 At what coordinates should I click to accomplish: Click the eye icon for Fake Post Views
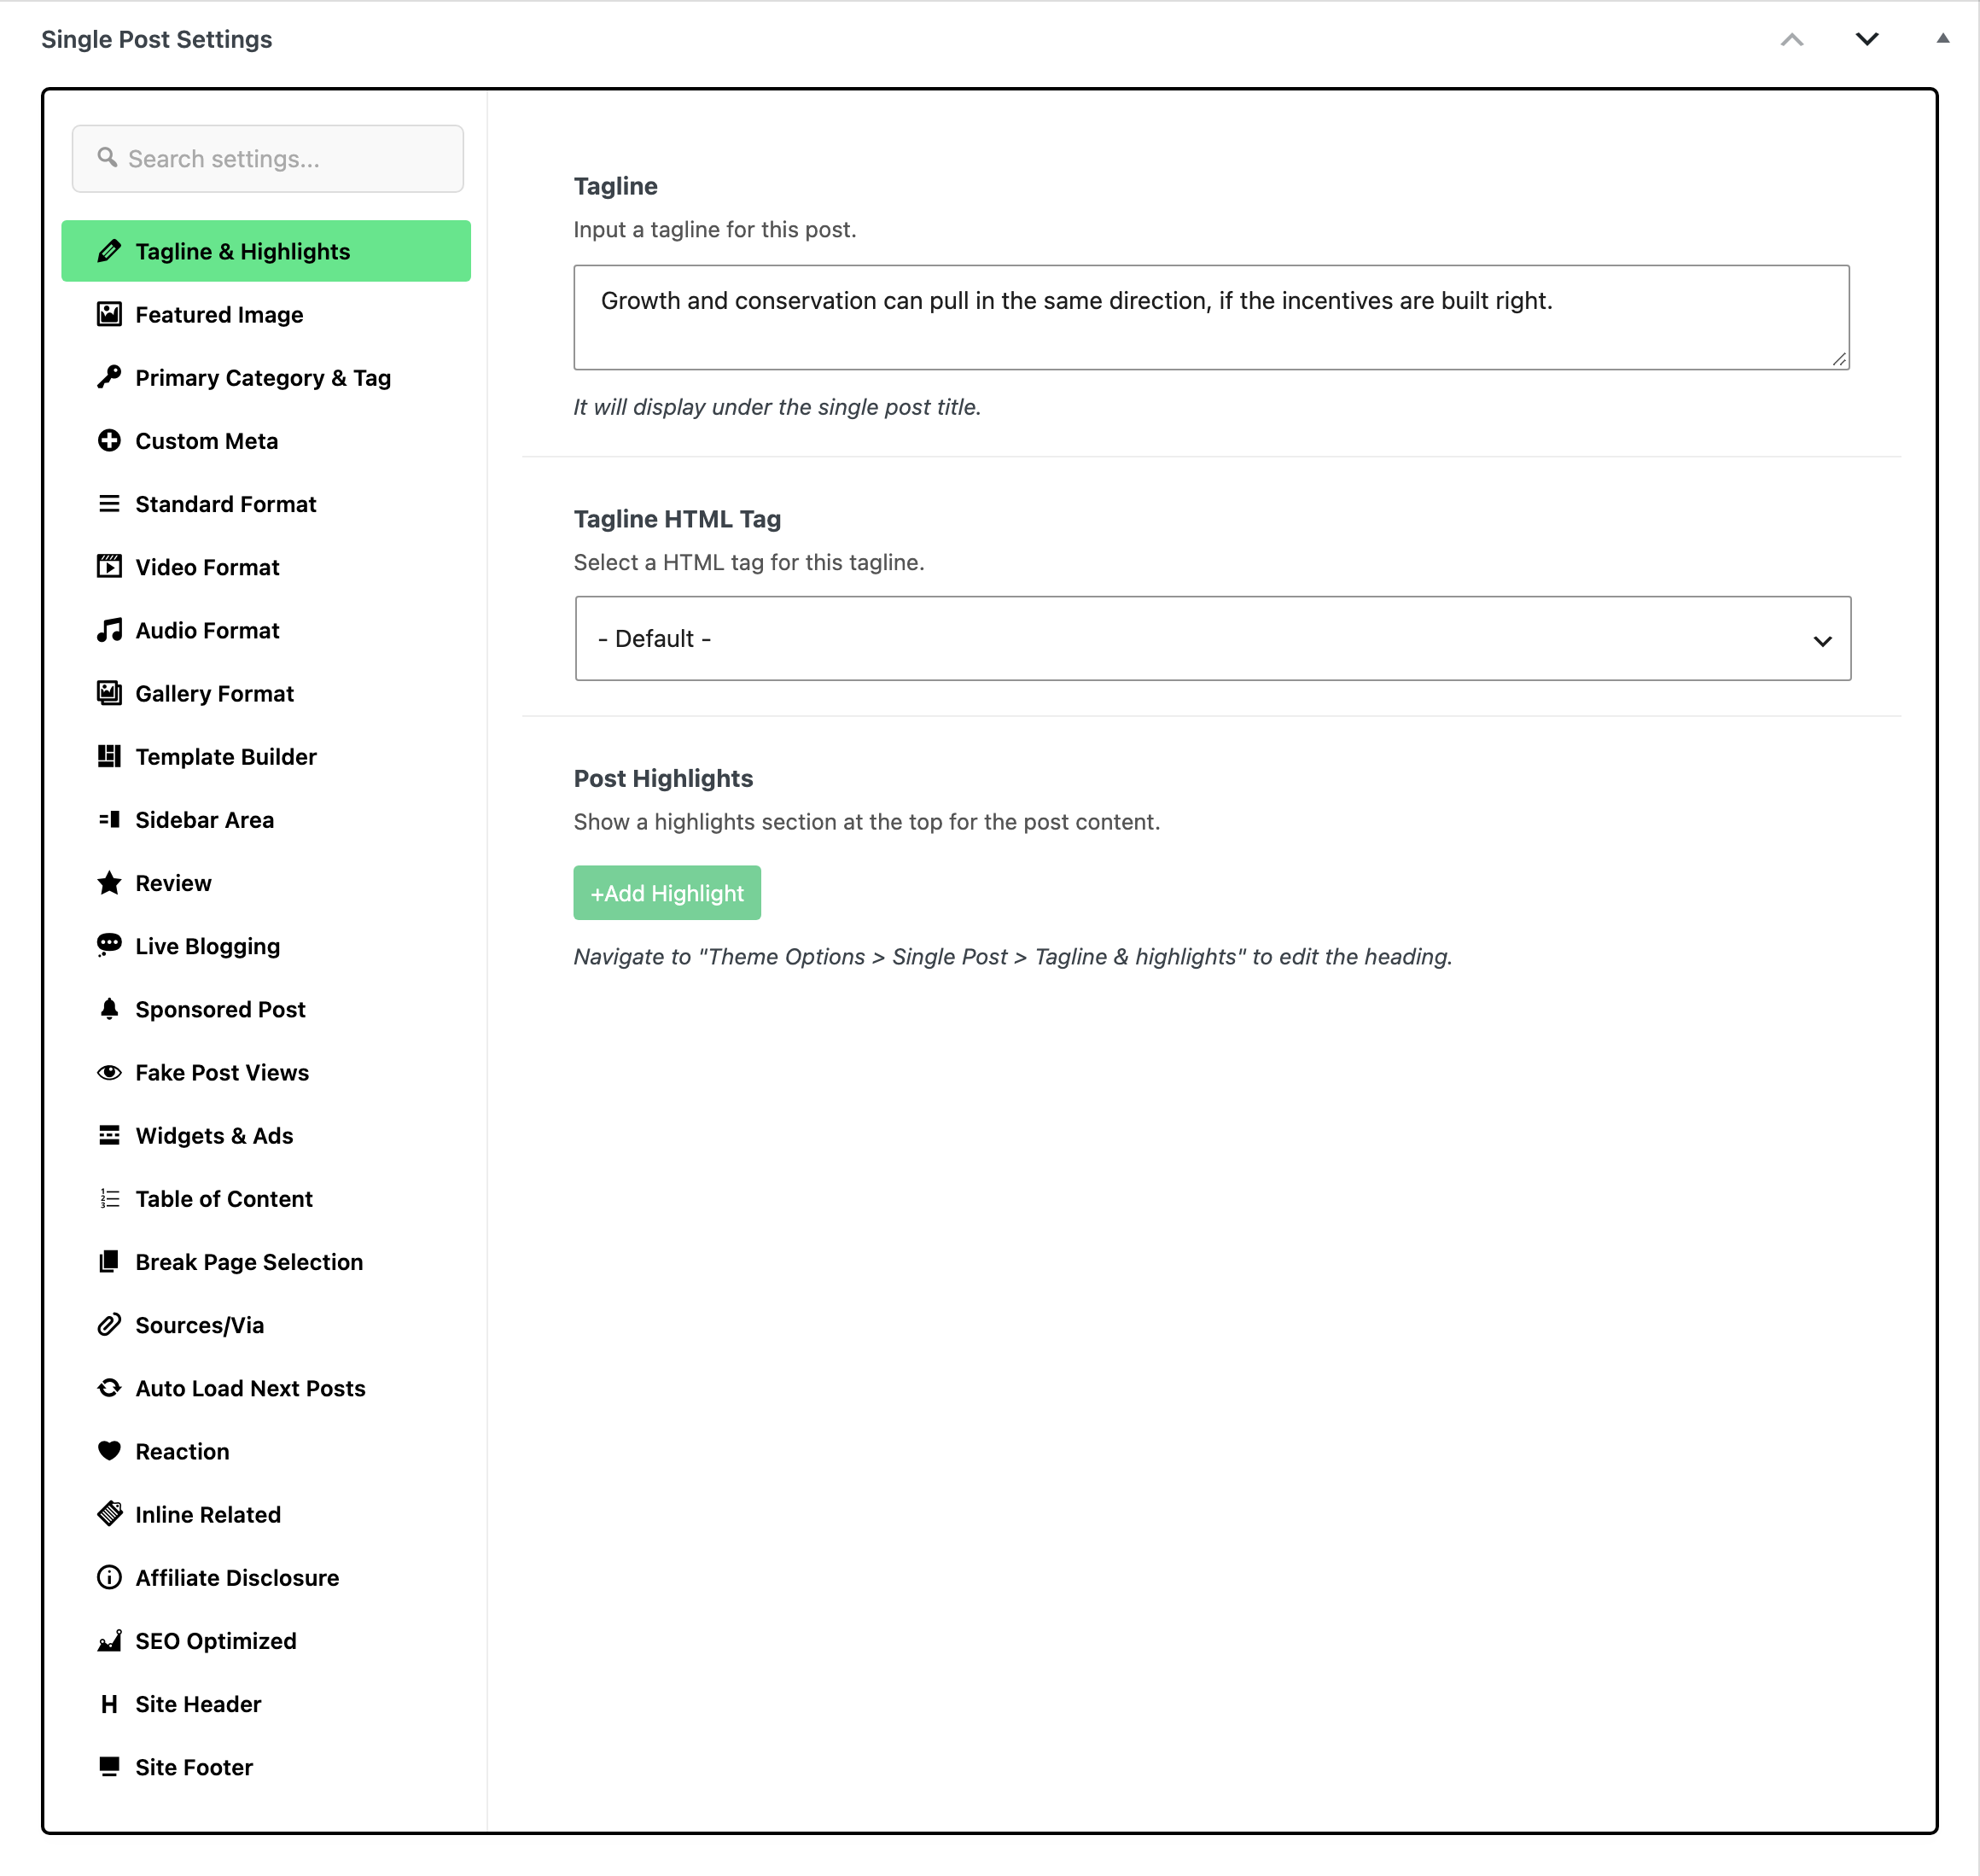[109, 1072]
